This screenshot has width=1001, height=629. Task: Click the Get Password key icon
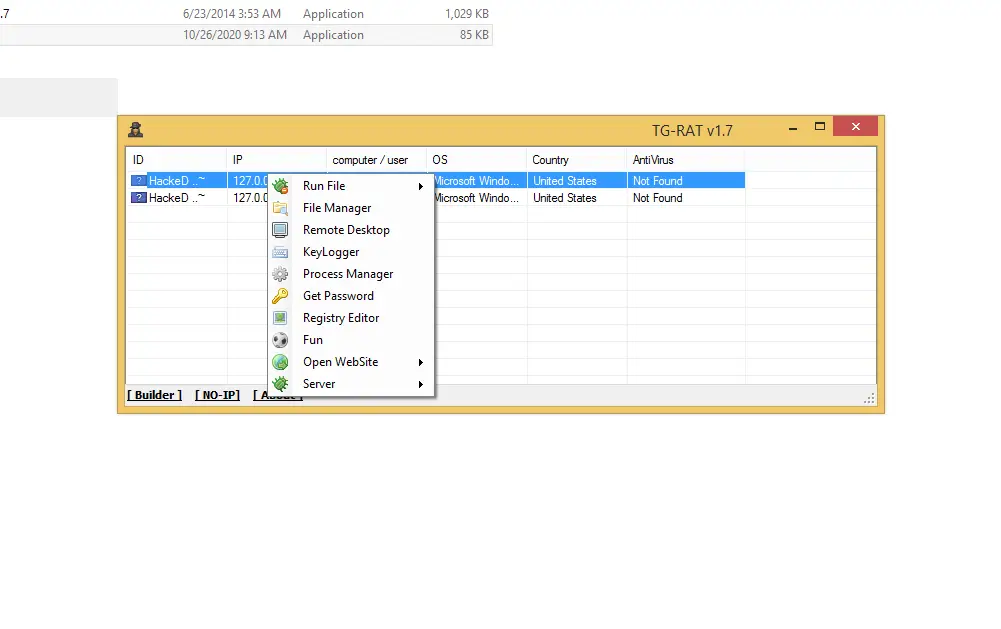(x=281, y=296)
